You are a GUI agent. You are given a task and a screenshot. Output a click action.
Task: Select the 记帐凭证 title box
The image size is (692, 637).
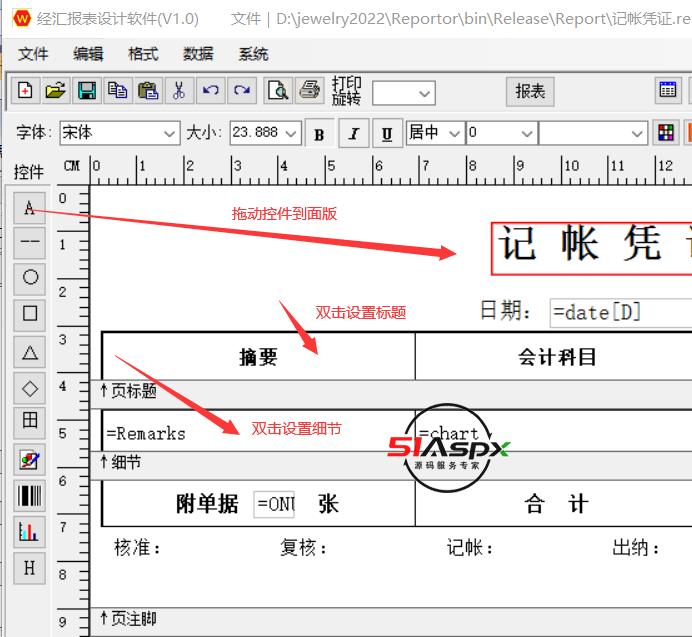pos(592,249)
